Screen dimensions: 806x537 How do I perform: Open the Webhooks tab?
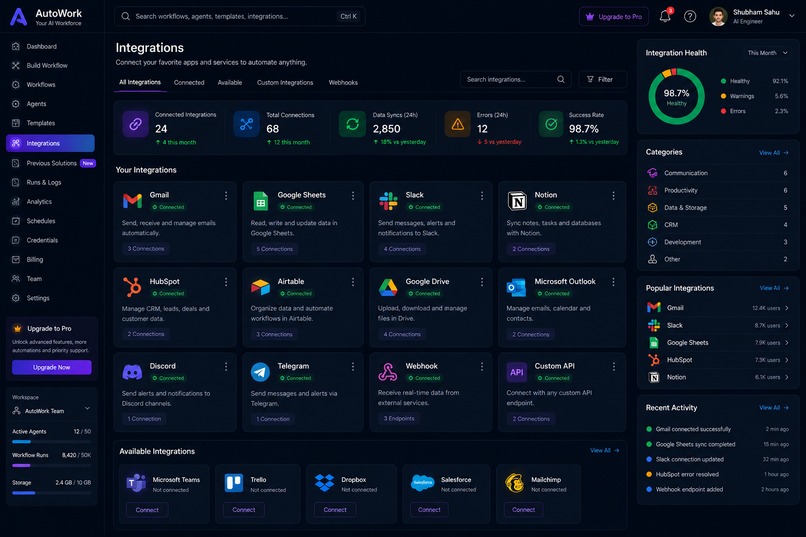click(343, 82)
